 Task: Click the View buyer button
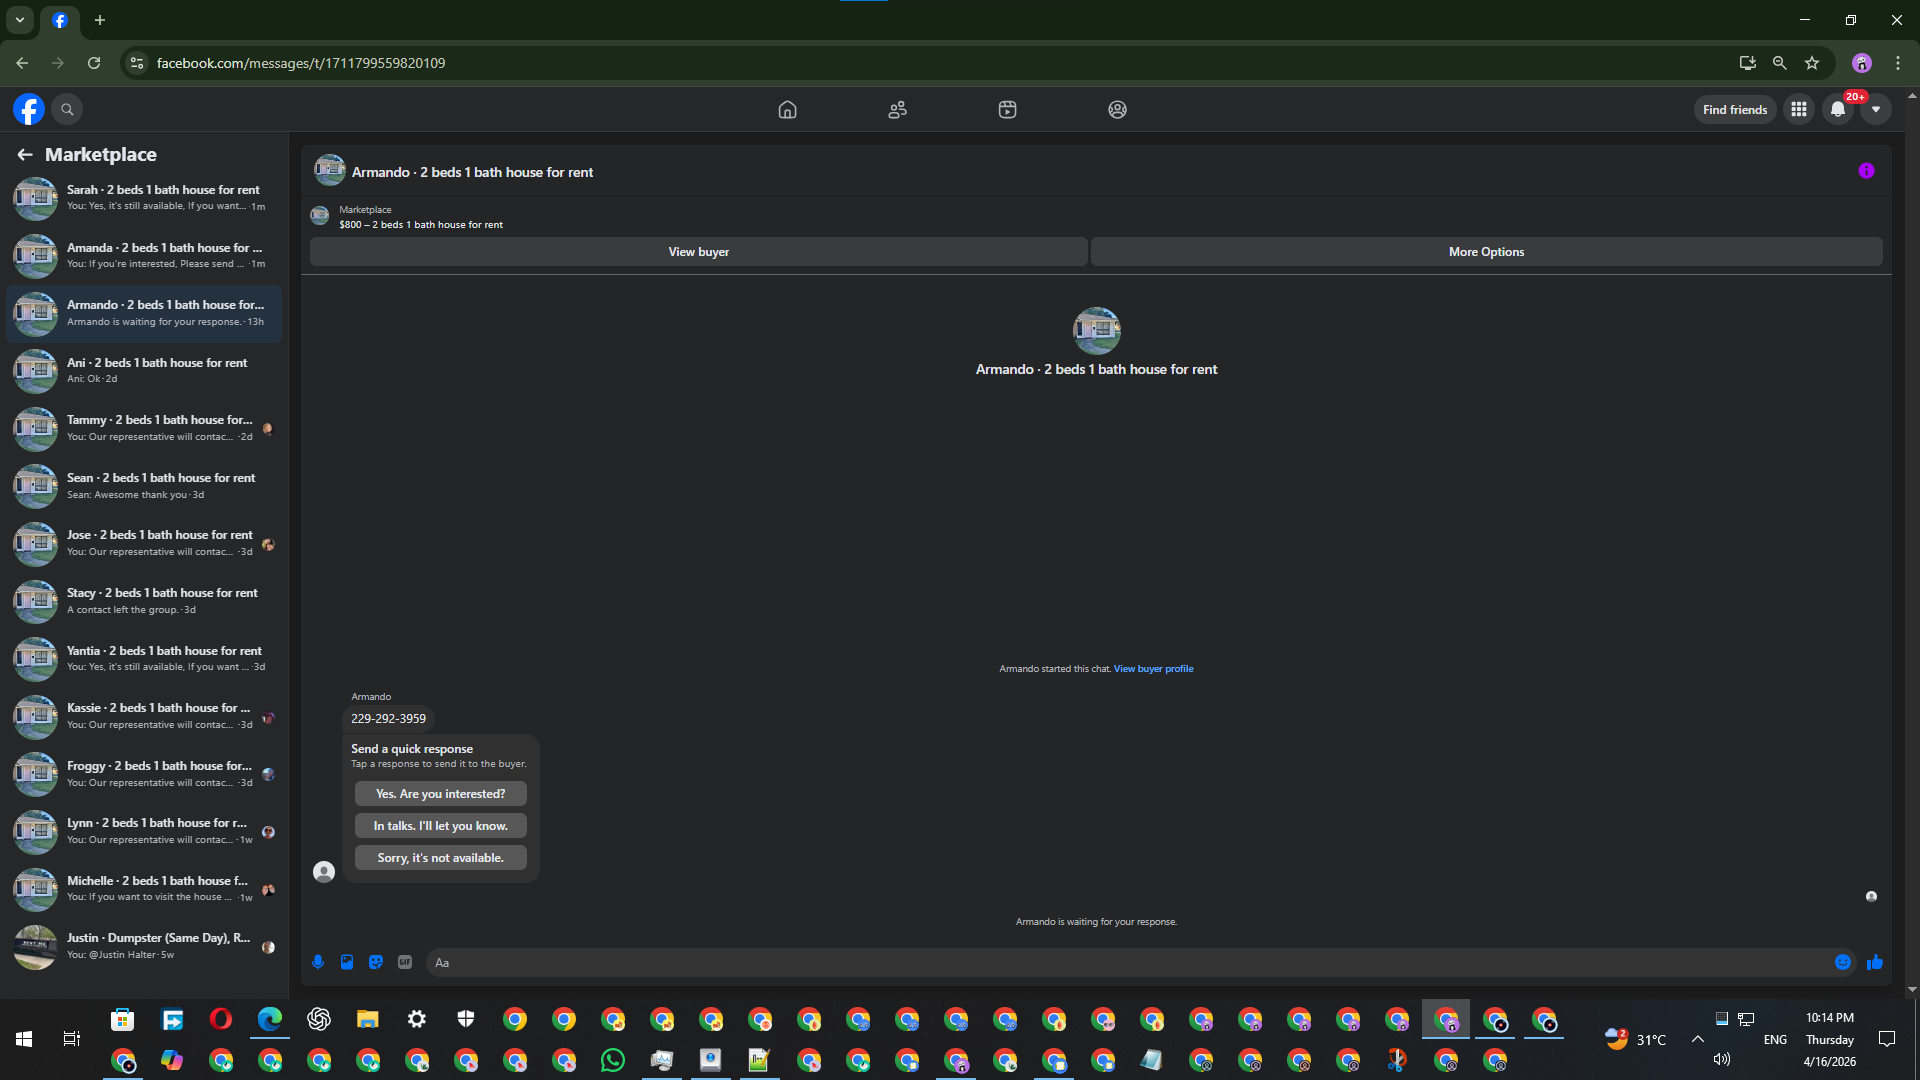pyautogui.click(x=699, y=252)
